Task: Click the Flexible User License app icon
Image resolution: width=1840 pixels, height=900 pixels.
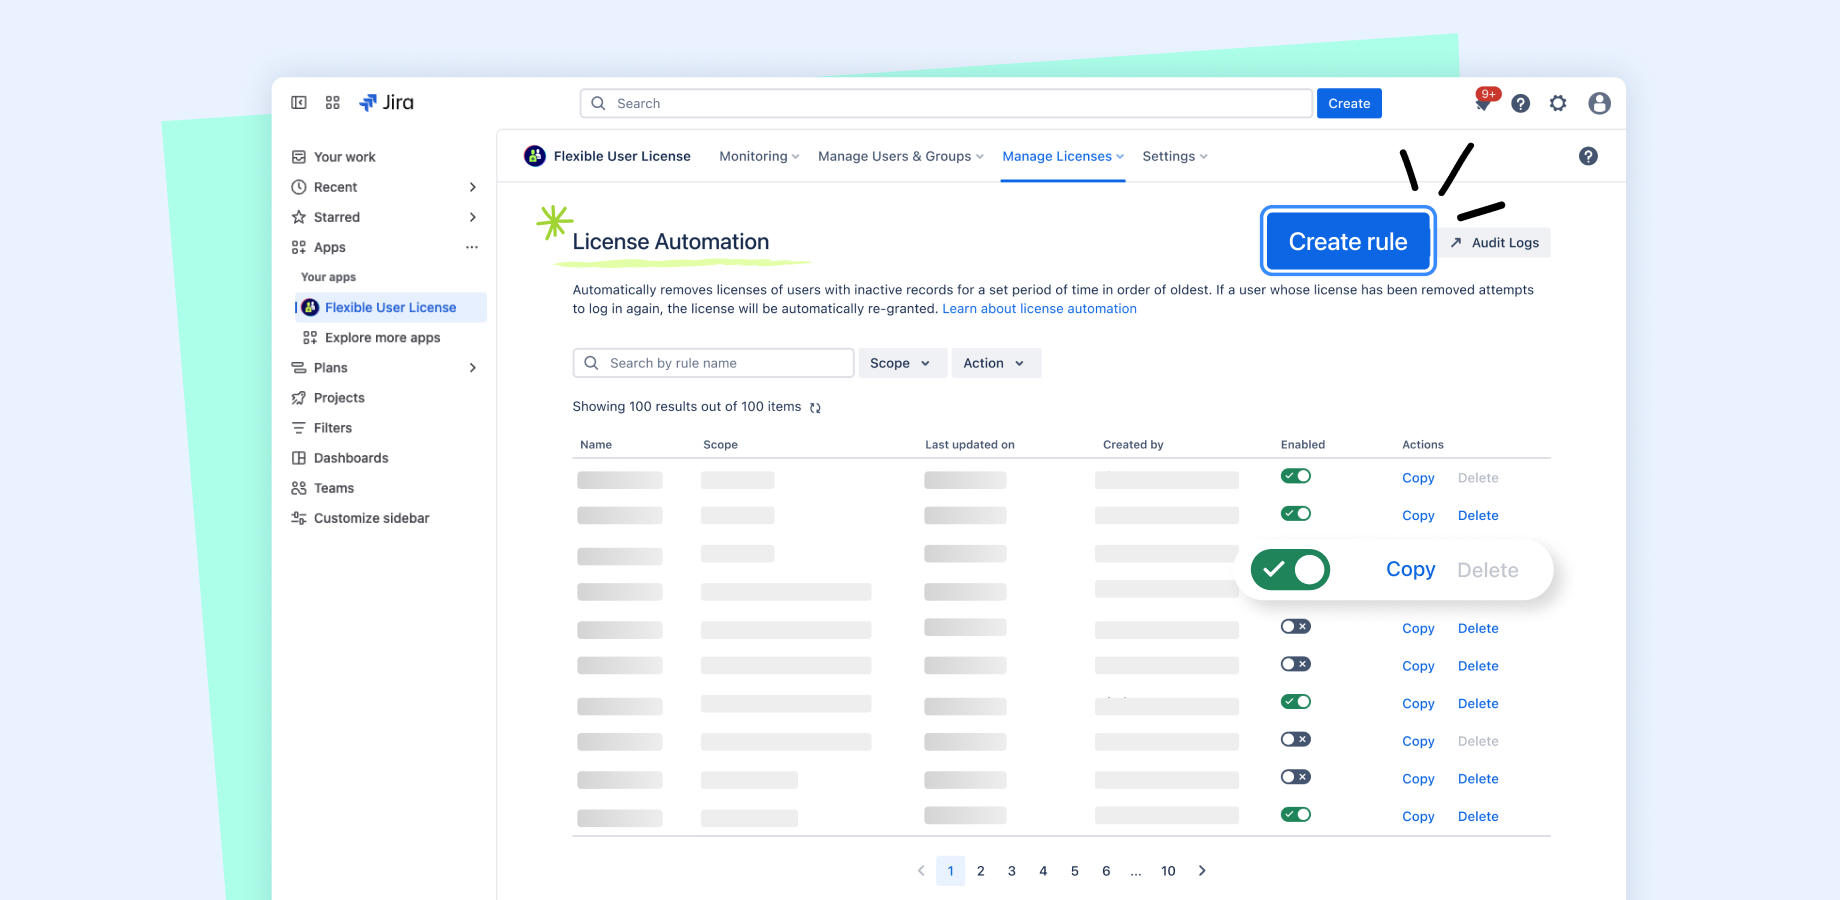Action: tap(536, 155)
